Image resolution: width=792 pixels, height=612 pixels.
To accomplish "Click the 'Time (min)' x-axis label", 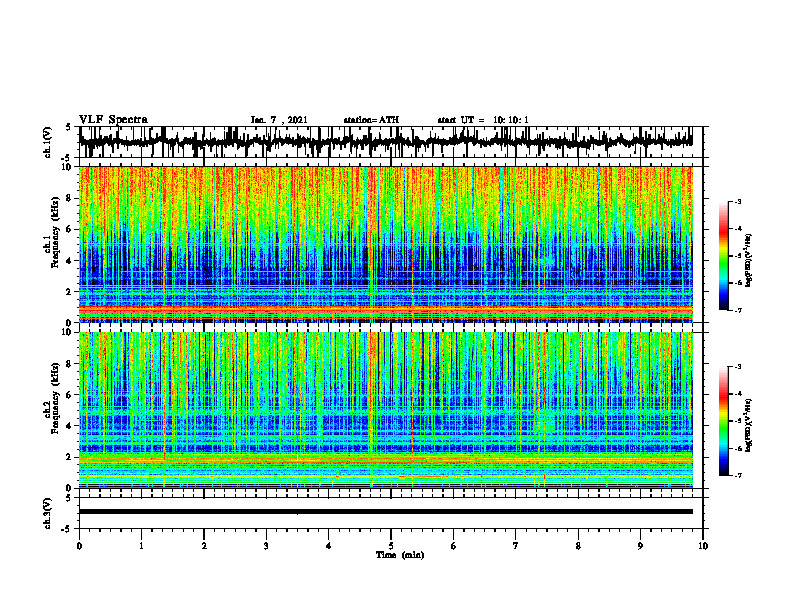I will [x=400, y=555].
